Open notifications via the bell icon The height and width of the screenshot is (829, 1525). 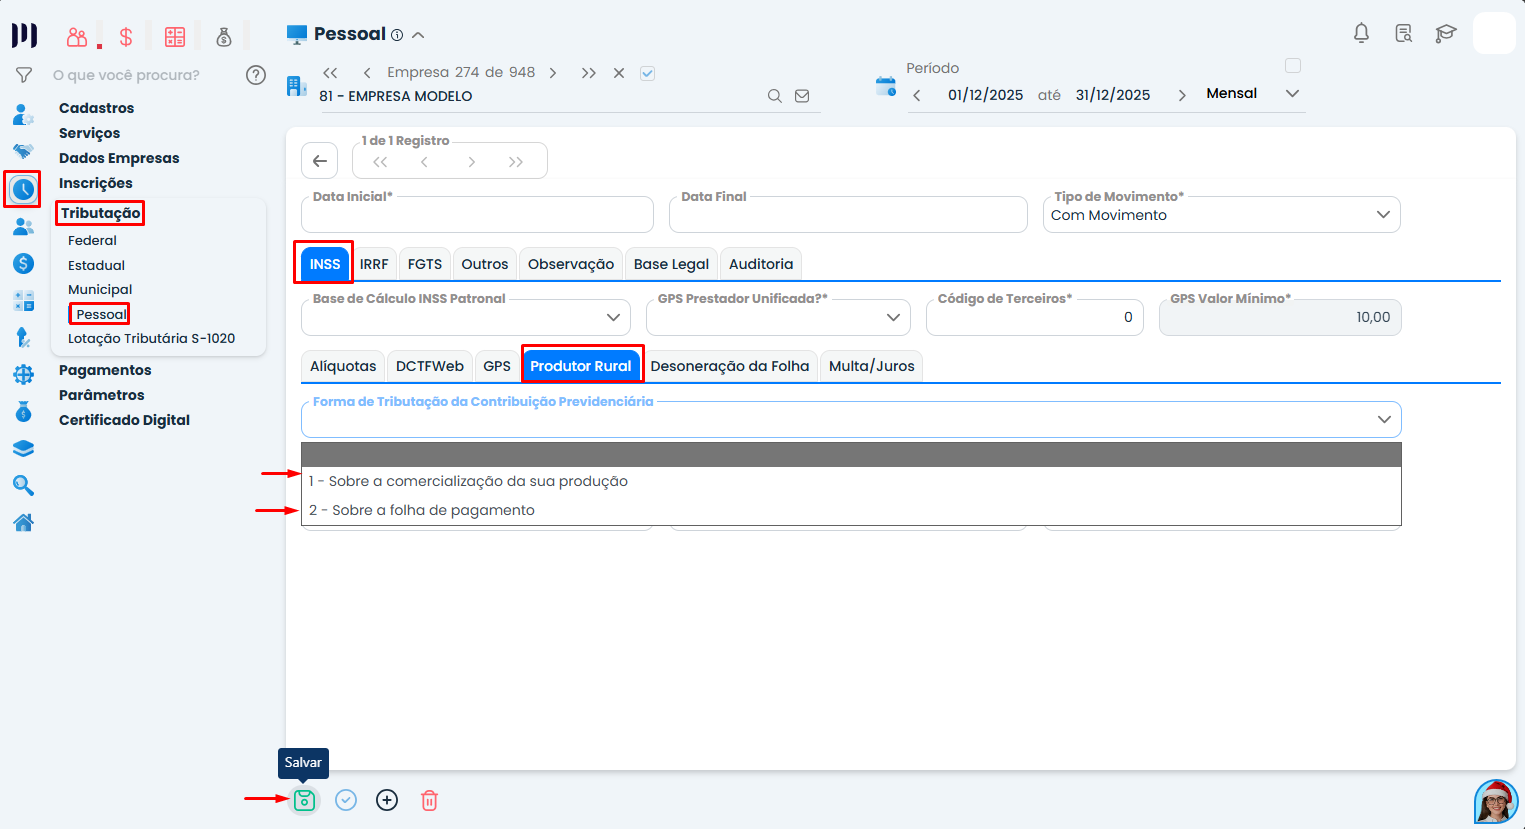(x=1361, y=33)
